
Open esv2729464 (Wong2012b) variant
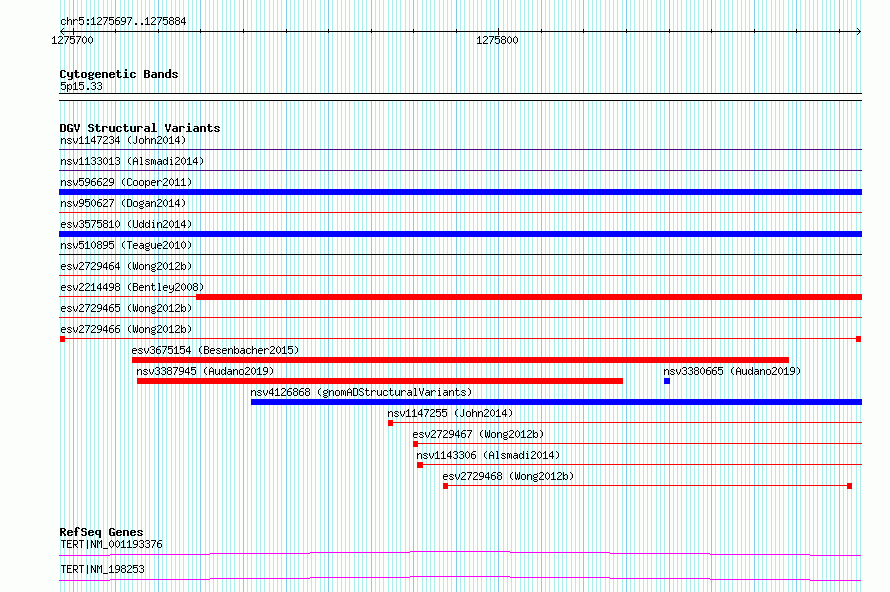pos(126,266)
